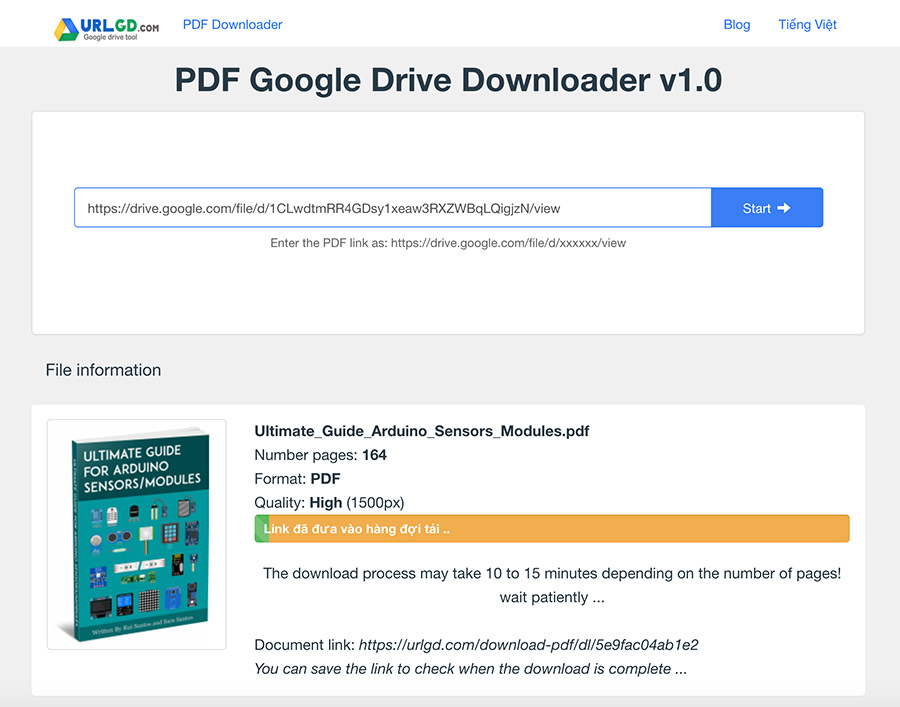Click the Start button

point(767,208)
